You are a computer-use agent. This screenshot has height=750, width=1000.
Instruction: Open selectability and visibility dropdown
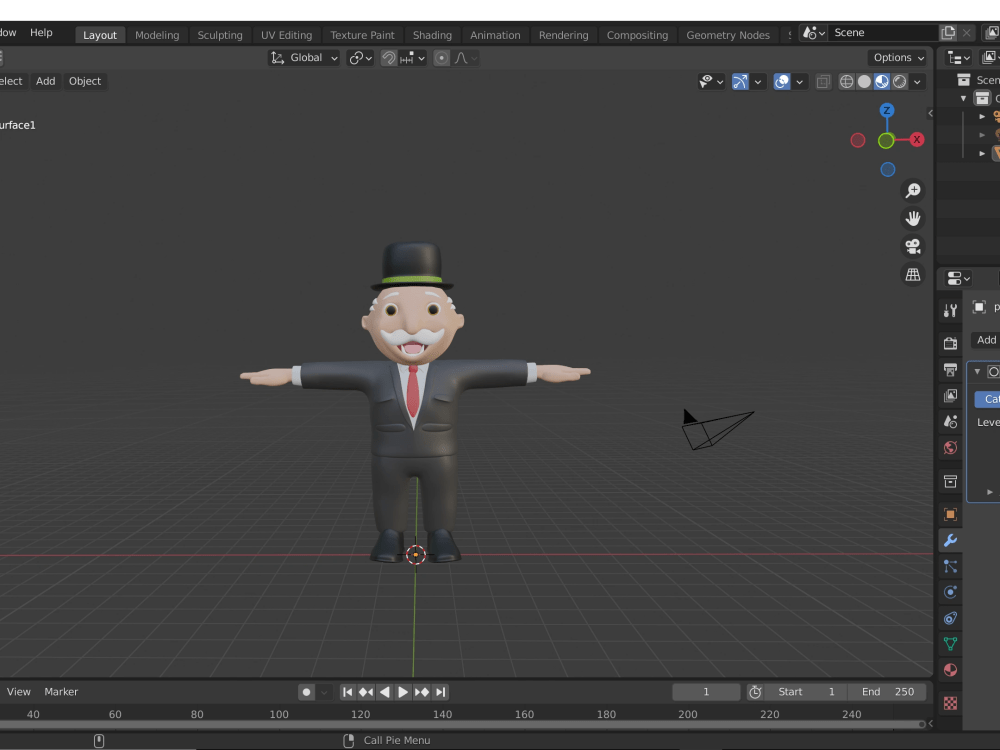point(711,82)
